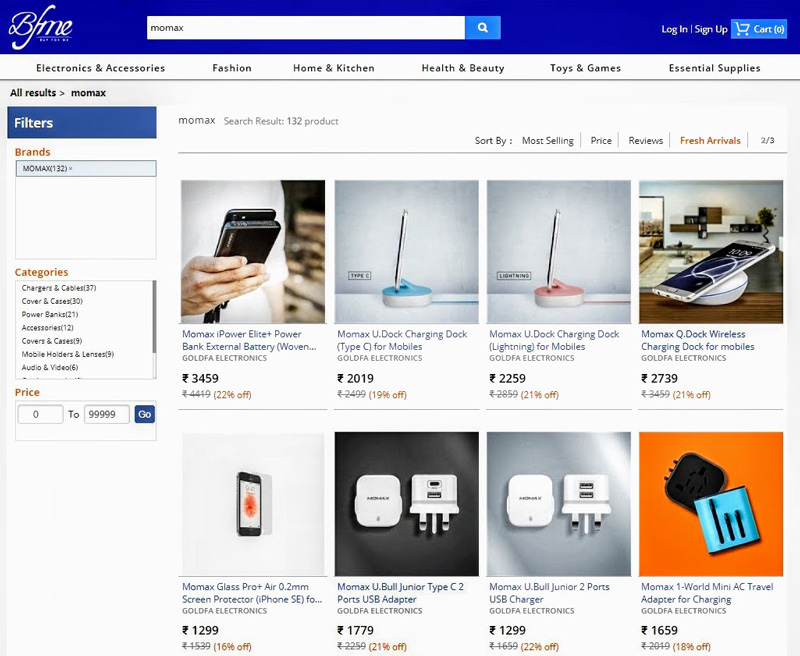Screen dimensions: 800x656
Task: Open Momax U.Bull Junior Type C title
Action: (x=401, y=593)
